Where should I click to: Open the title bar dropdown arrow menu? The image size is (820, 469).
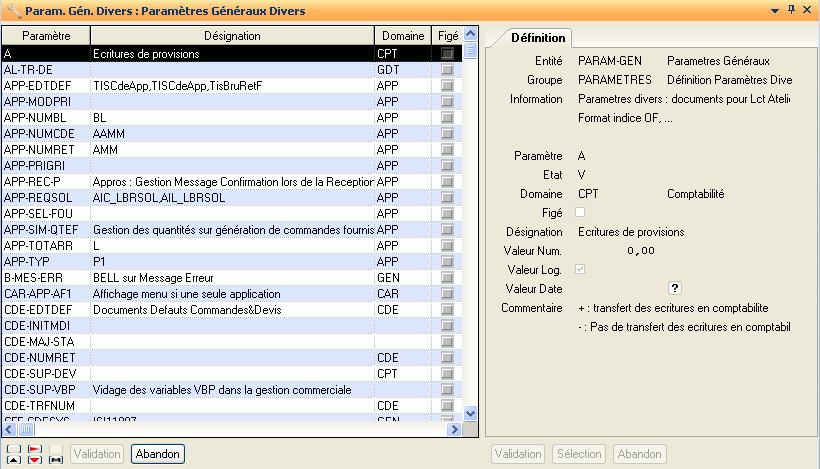[774, 10]
